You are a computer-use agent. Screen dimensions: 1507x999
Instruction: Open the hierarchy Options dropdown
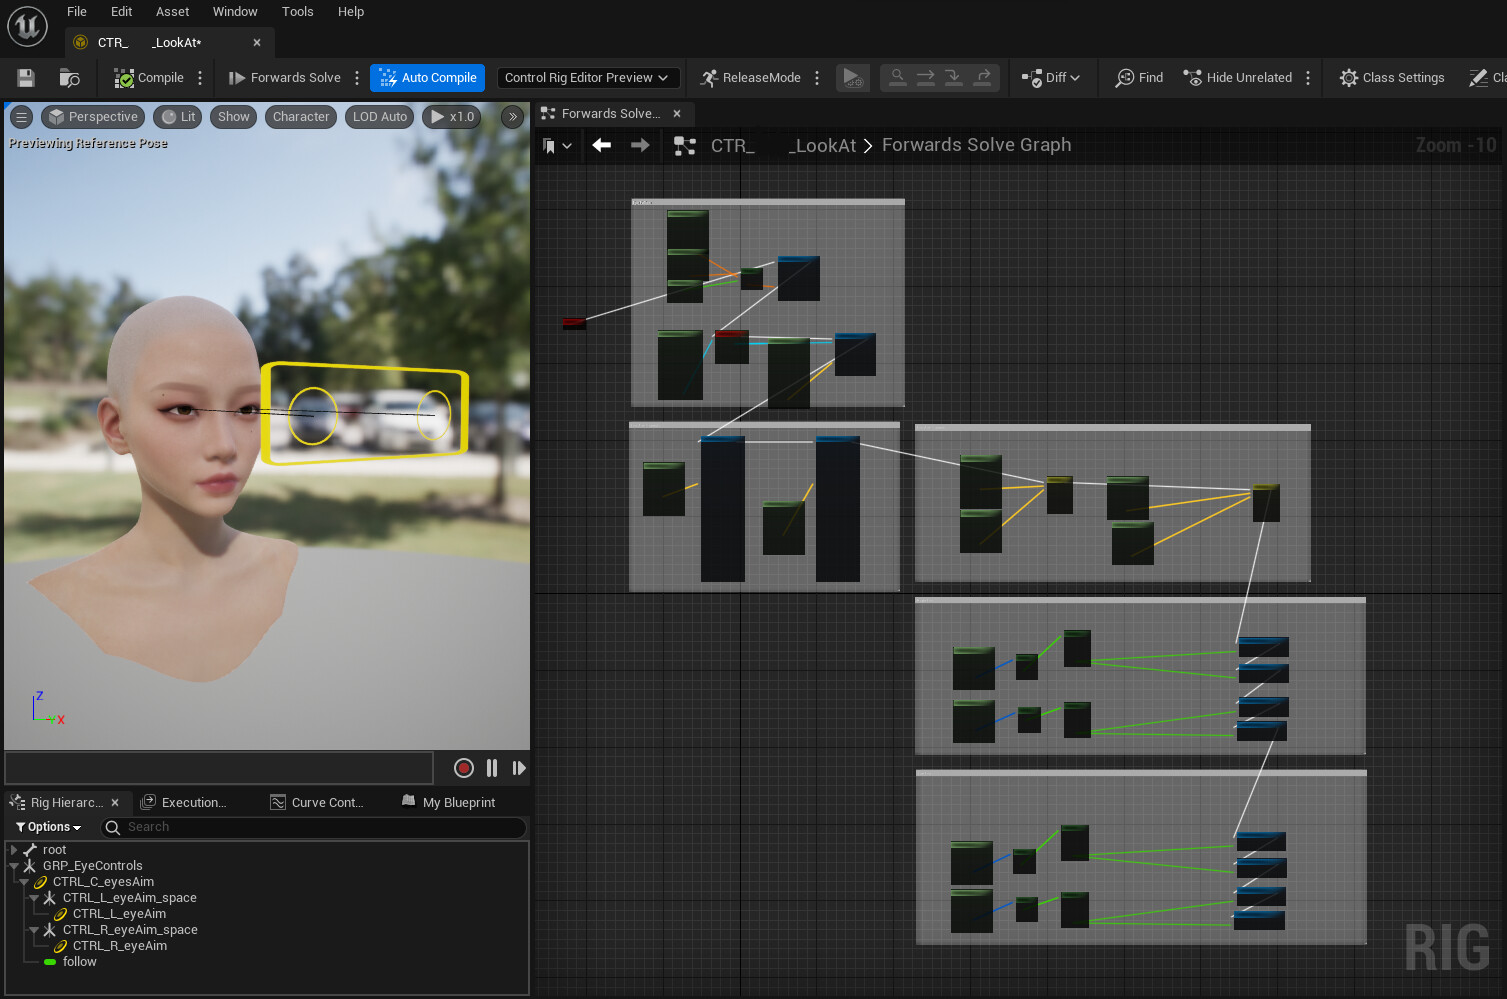[x=48, y=827]
